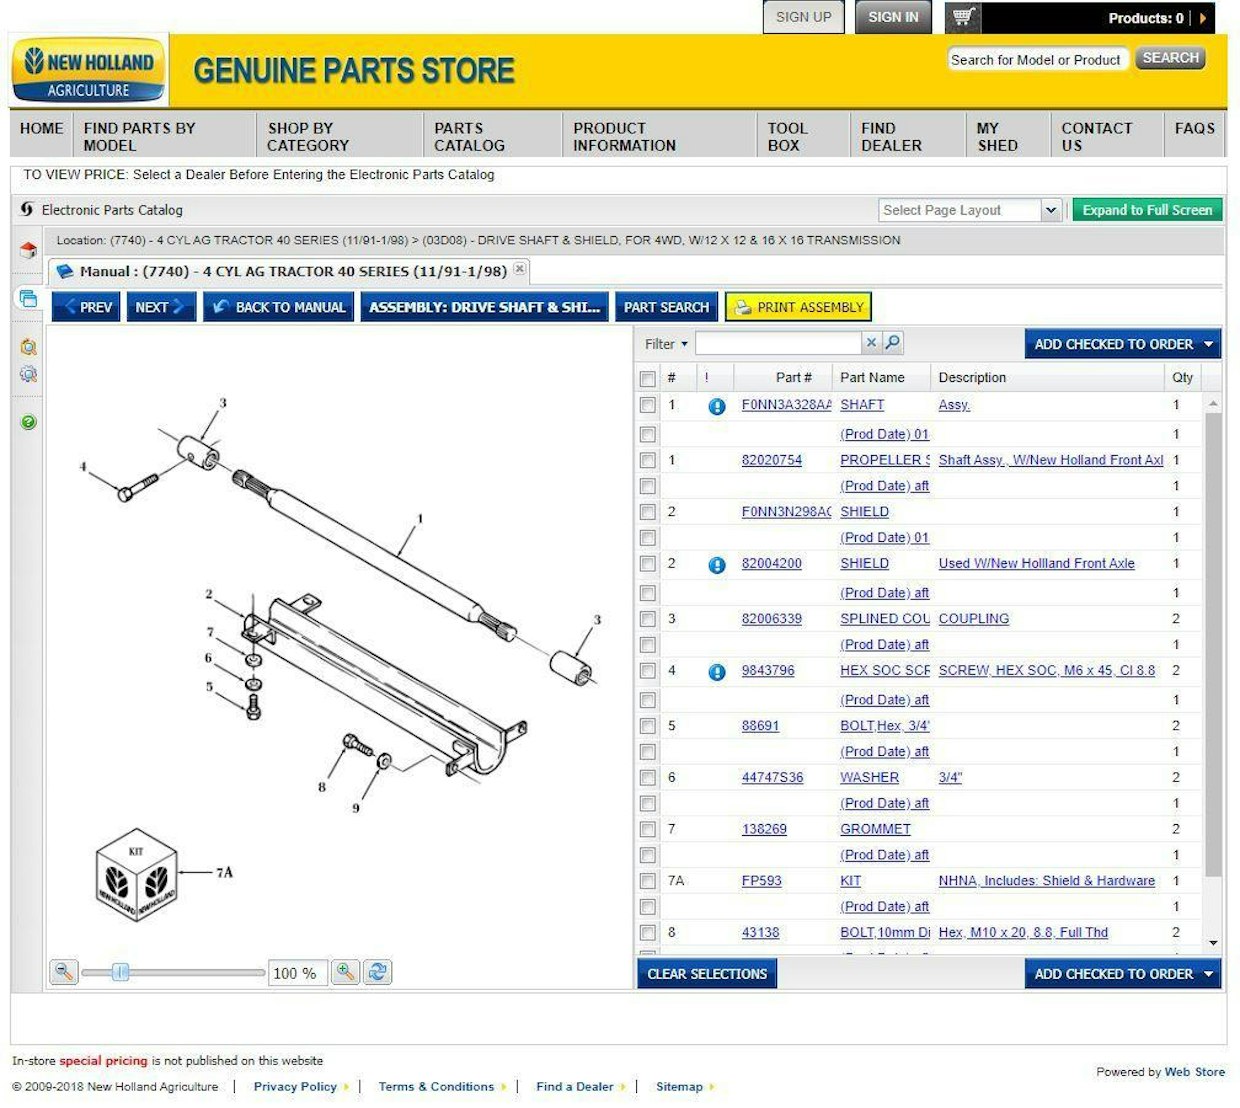The height and width of the screenshot is (1108, 1240).
Task: Click the grey gear search icon in sidebar
Action: point(28,374)
